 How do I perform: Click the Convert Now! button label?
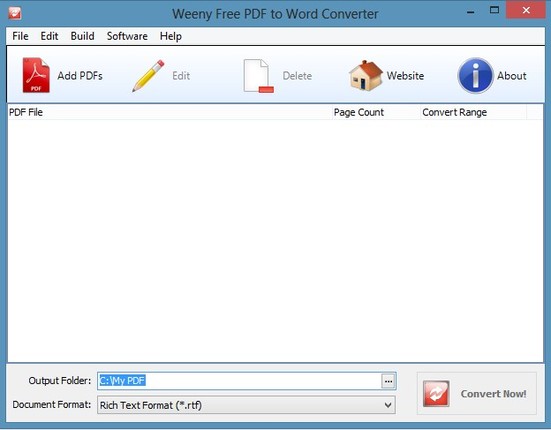[x=493, y=394]
